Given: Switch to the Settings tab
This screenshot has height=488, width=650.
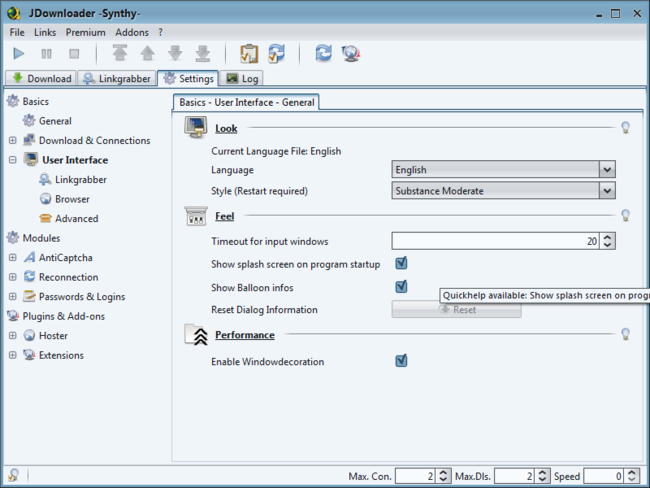Looking at the screenshot, I should 188,78.
